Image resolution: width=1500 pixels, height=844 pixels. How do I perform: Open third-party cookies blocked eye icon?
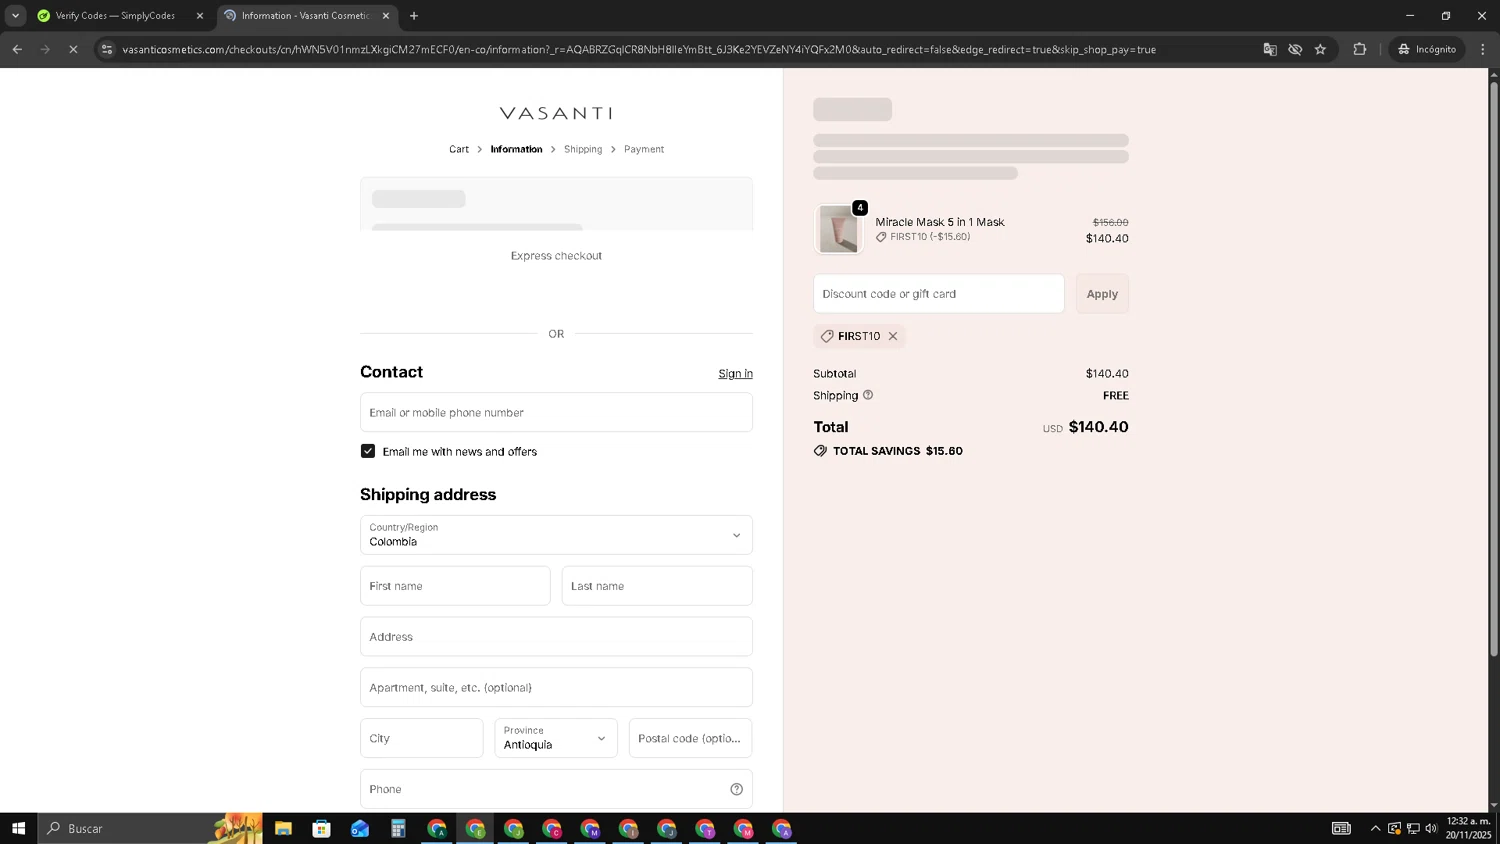[1295, 49]
